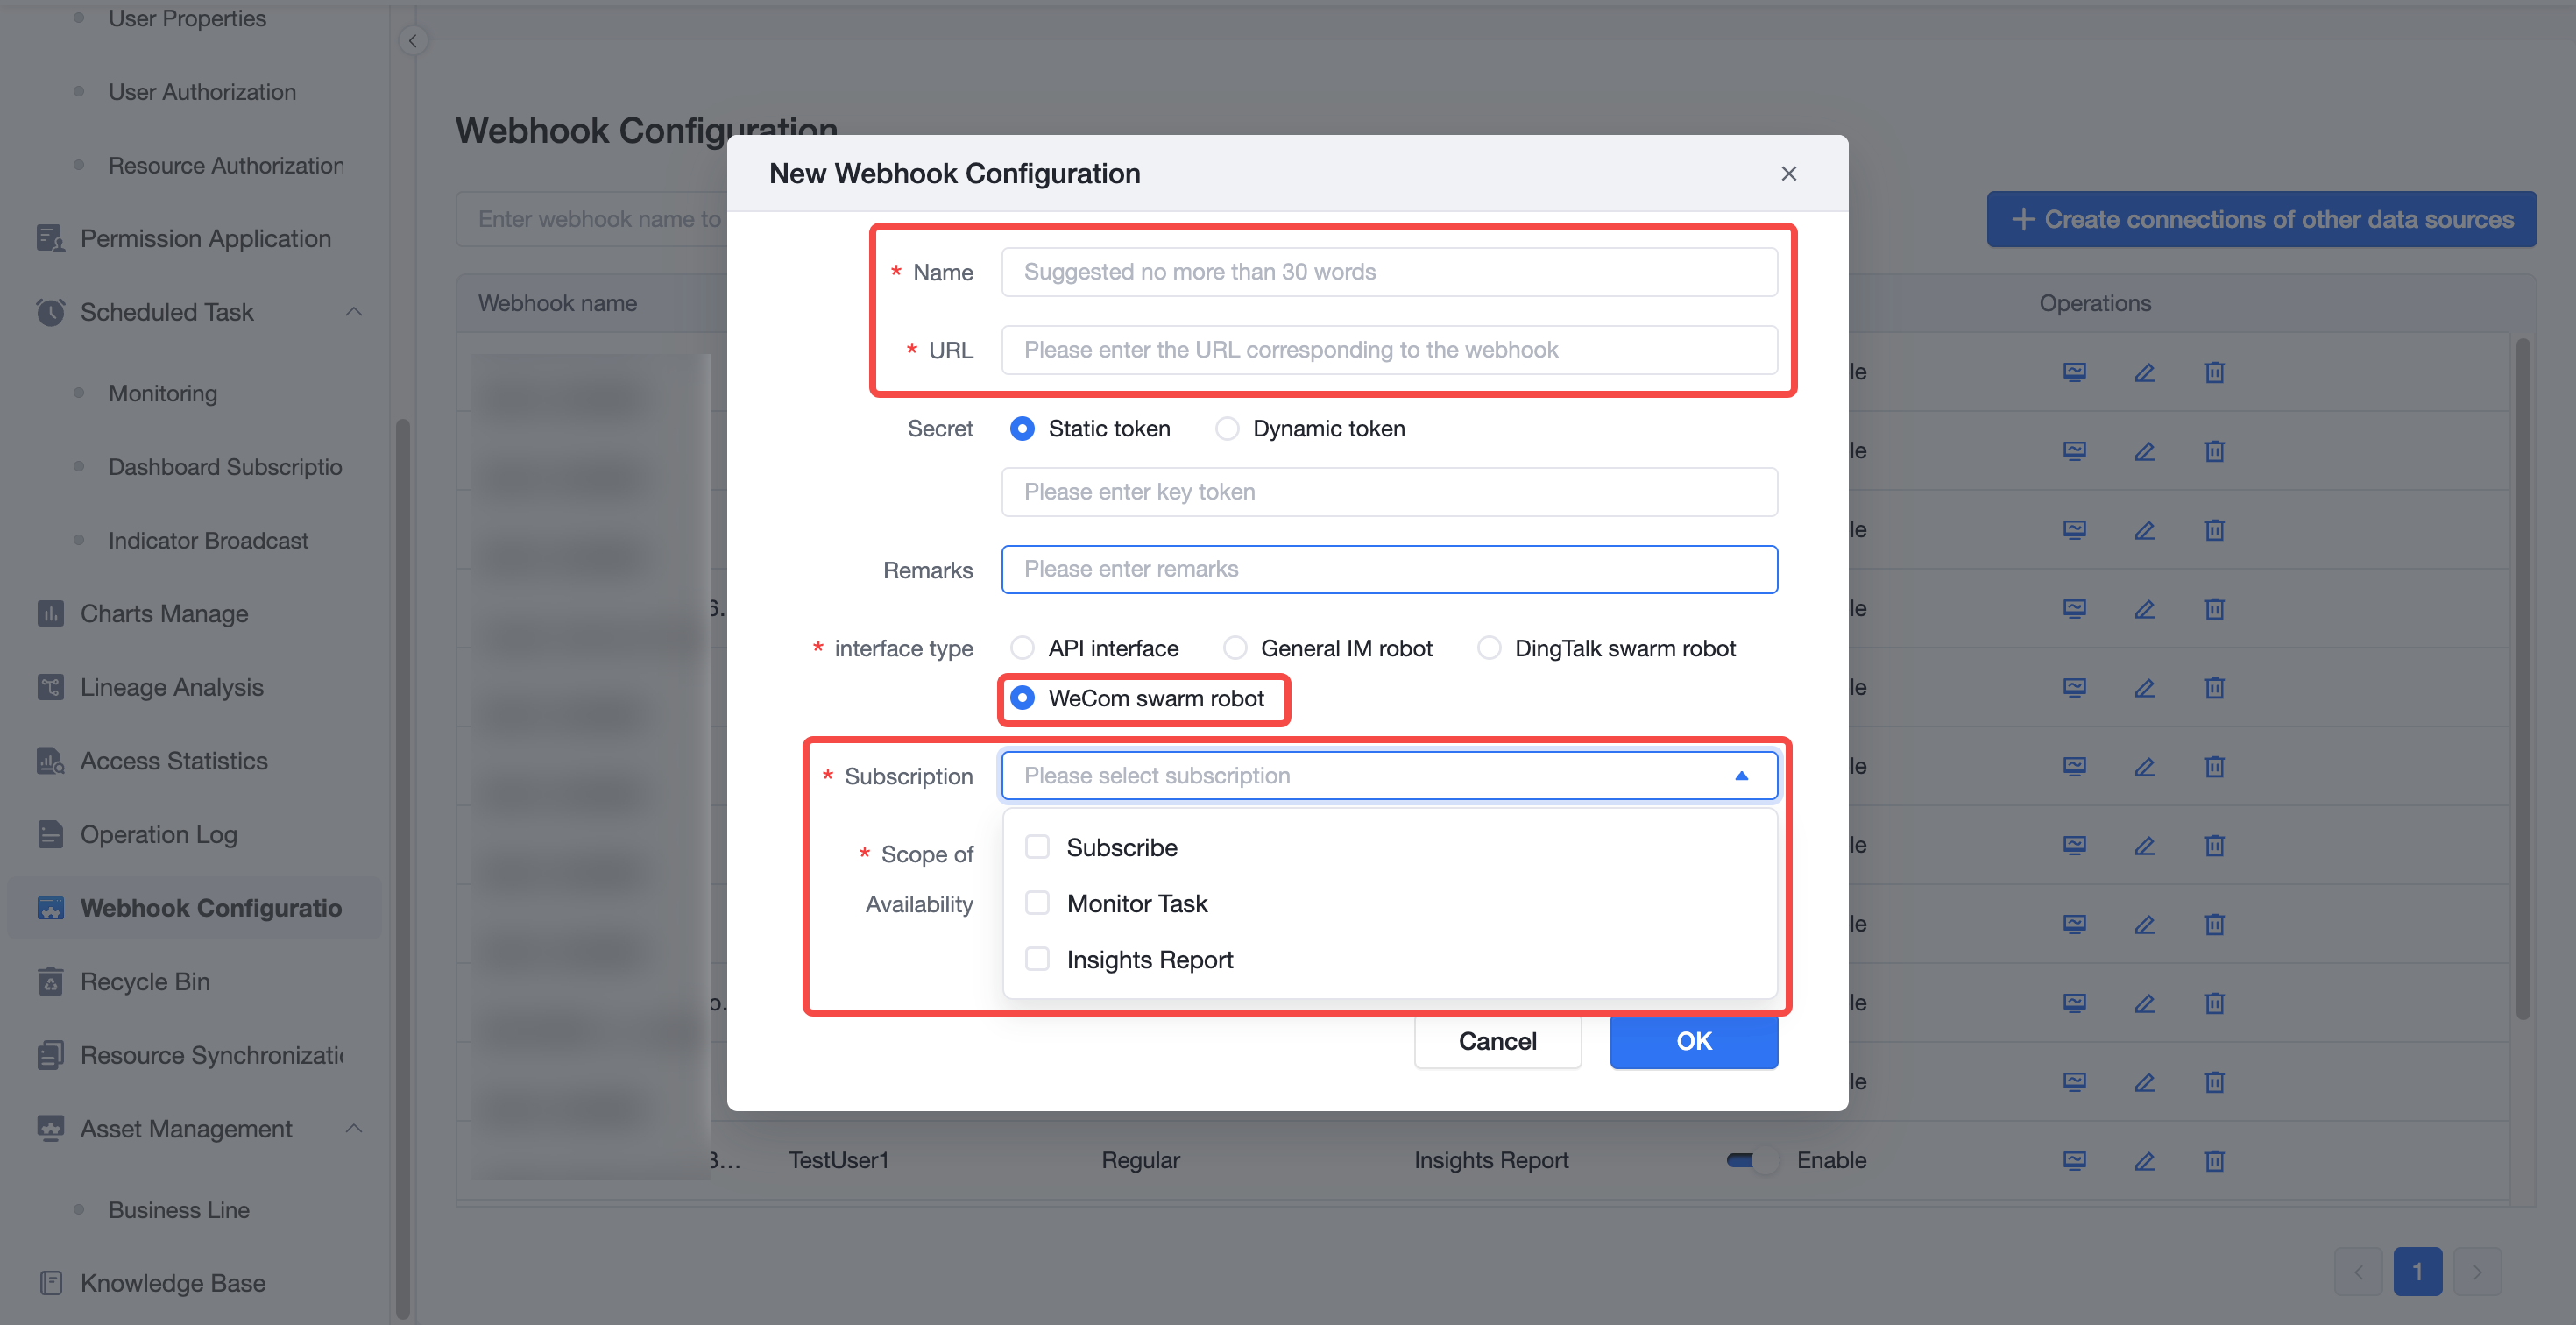This screenshot has height=1325, width=2576.
Task: Click the Charts Manage sidebar icon
Action: [50, 613]
